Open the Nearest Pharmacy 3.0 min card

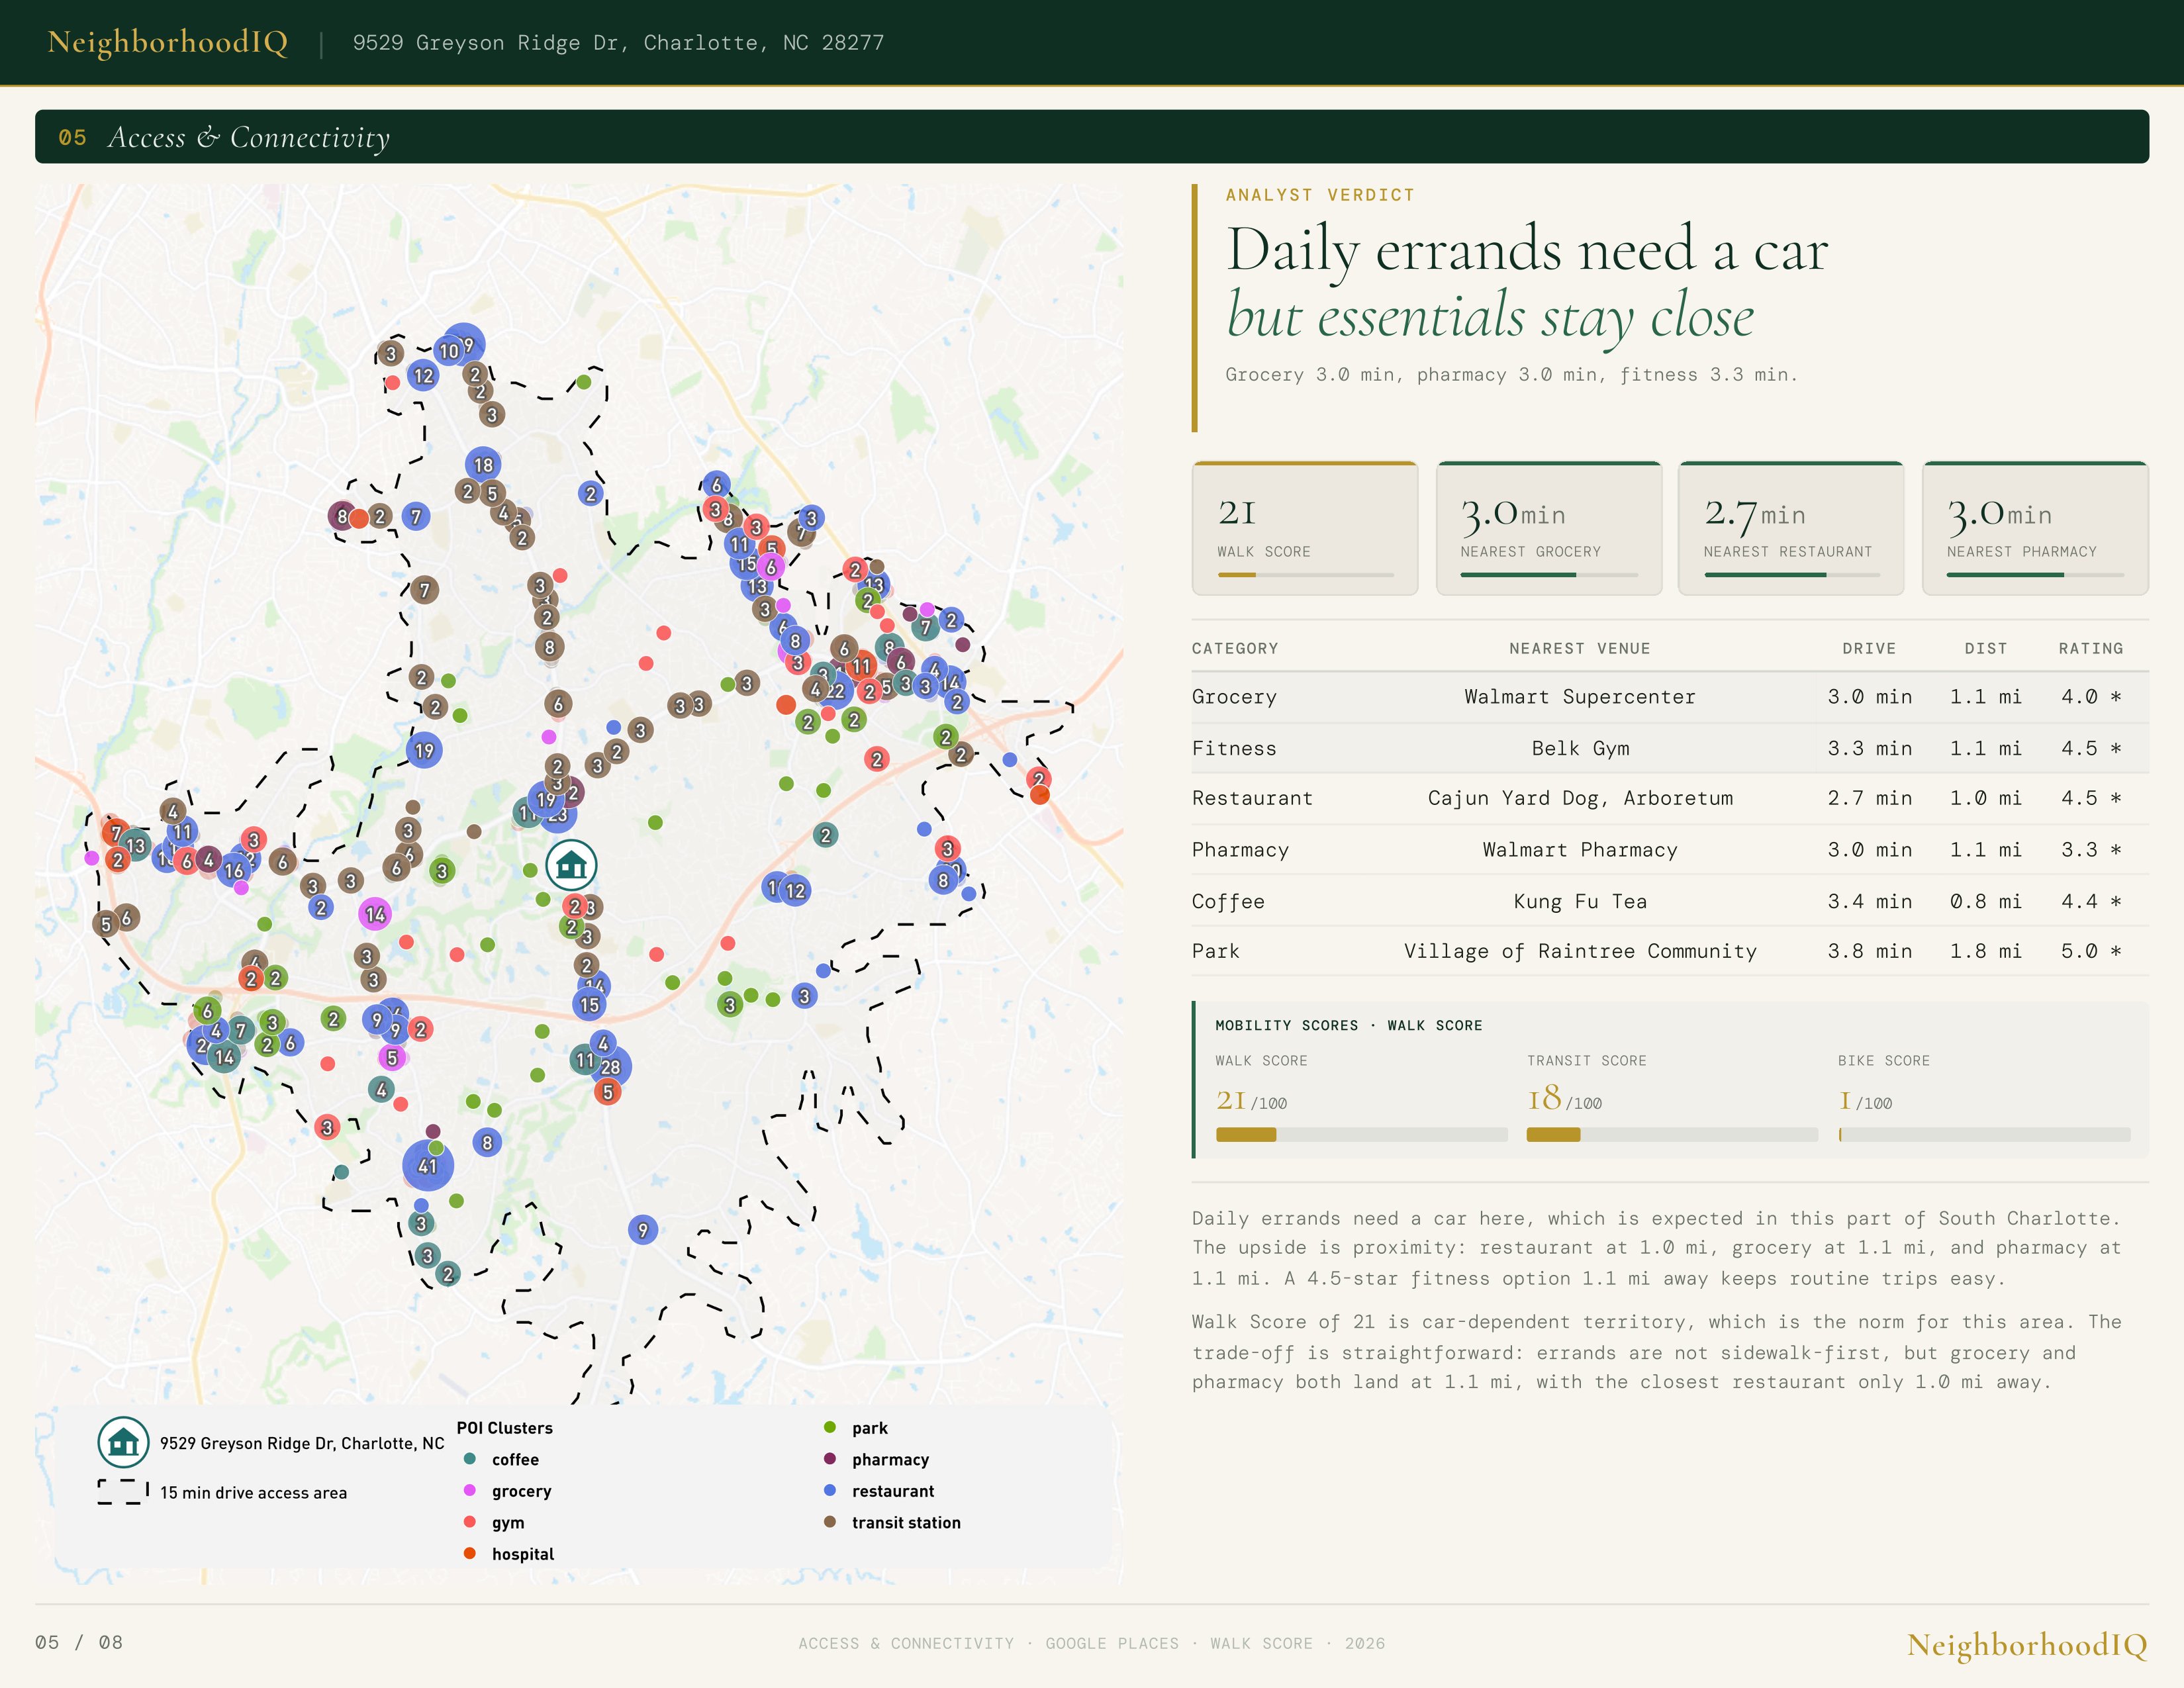[x=2035, y=528]
